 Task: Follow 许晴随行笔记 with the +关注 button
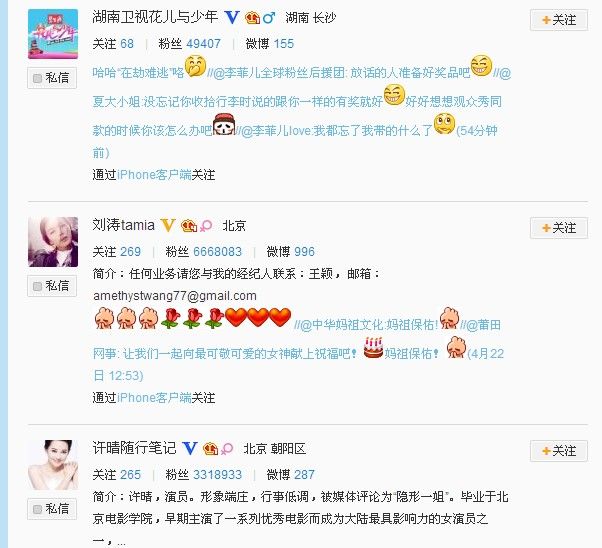point(559,451)
